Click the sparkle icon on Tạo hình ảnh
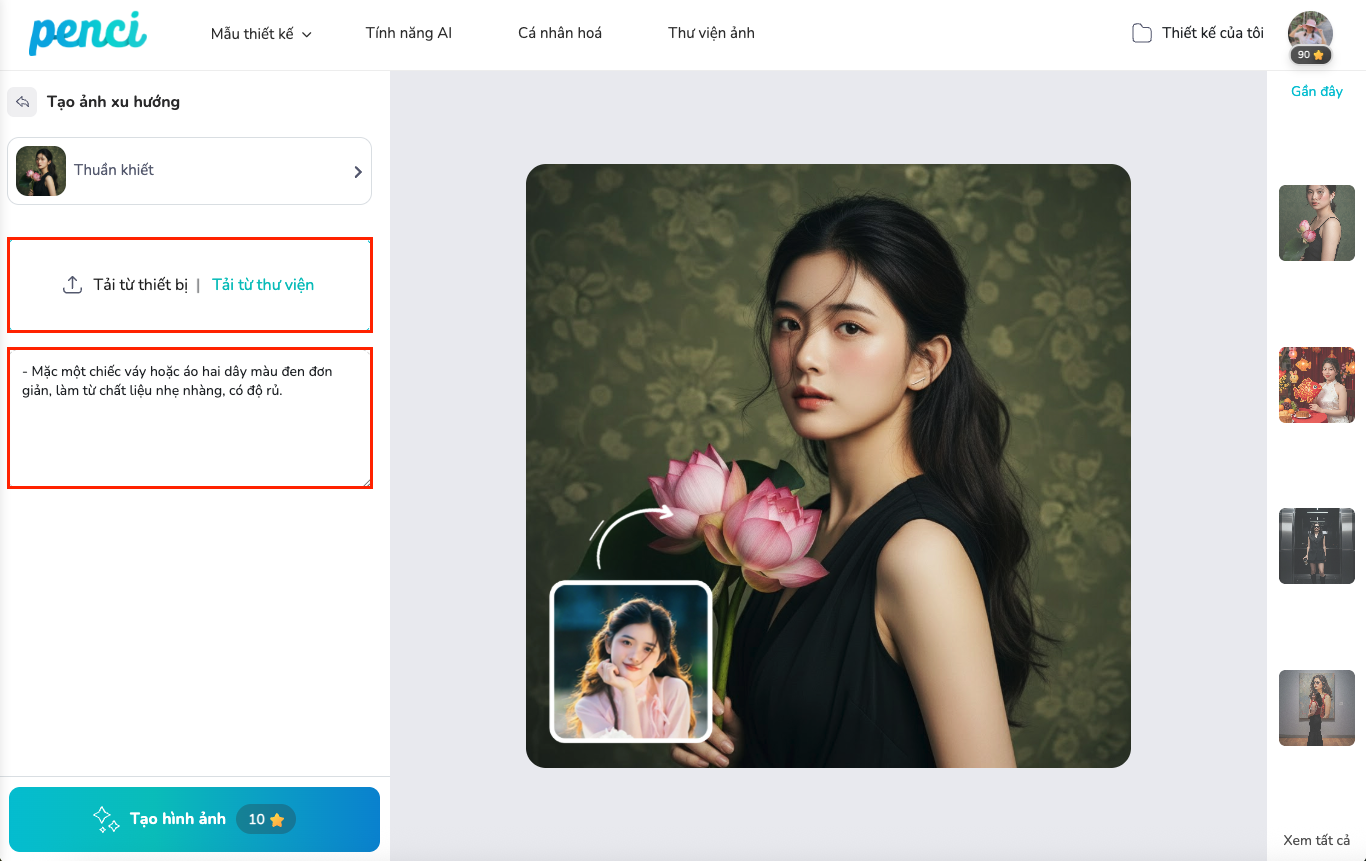 (x=106, y=819)
